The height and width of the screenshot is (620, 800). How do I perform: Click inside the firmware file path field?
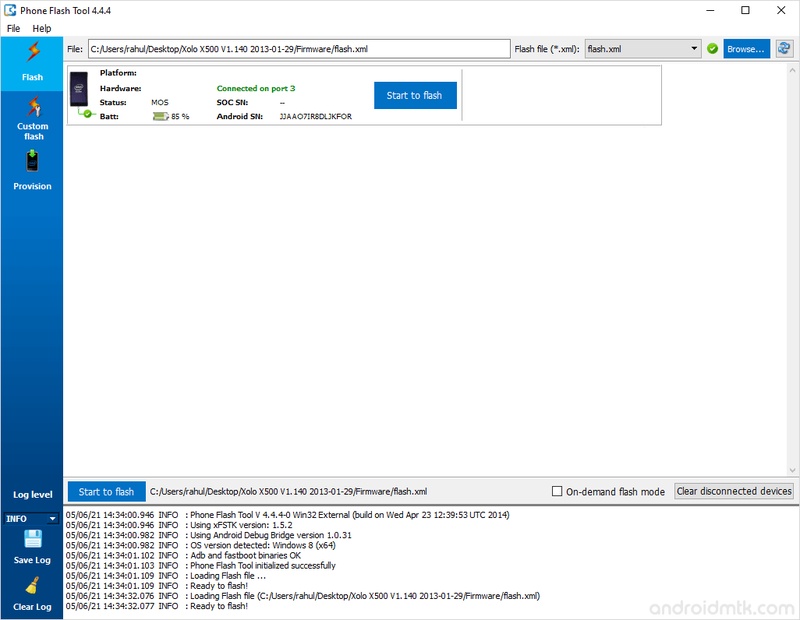tap(295, 47)
